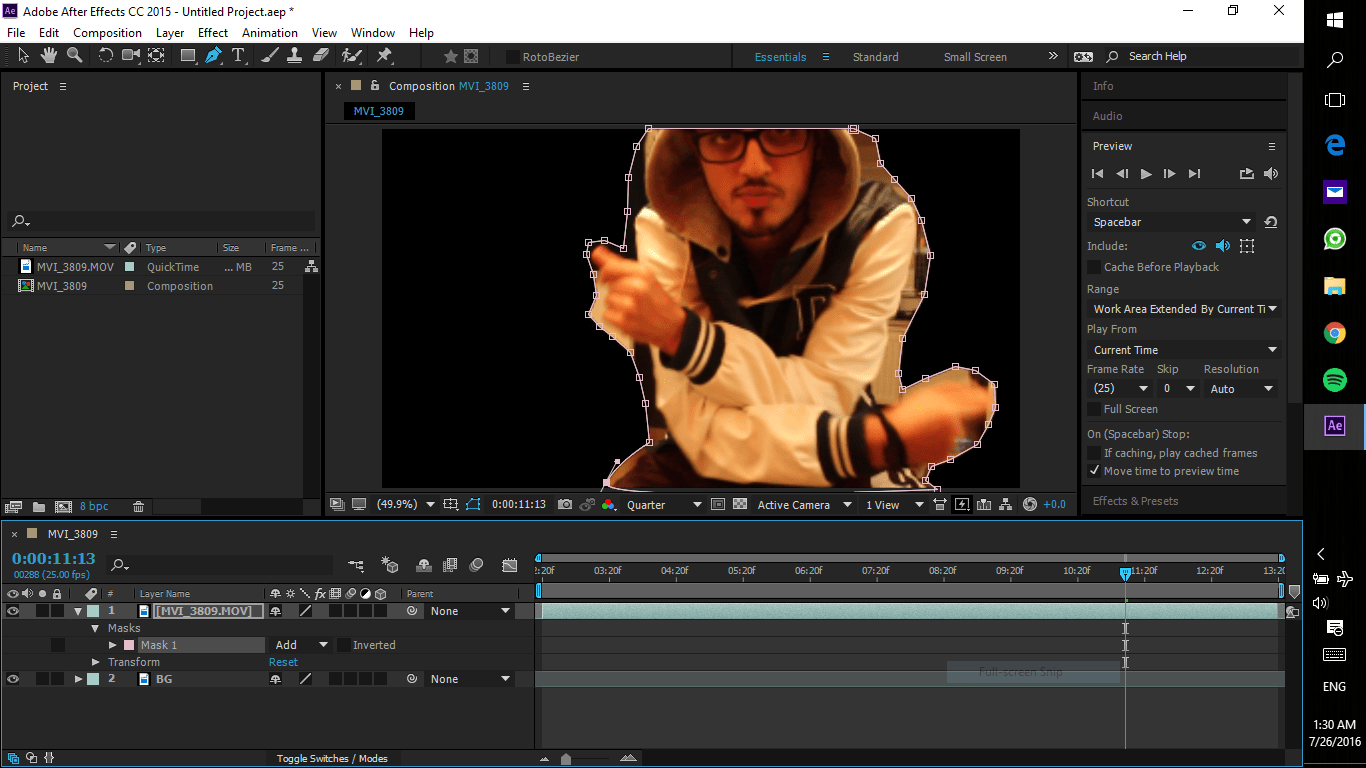Select the Pen tool

click(212, 56)
